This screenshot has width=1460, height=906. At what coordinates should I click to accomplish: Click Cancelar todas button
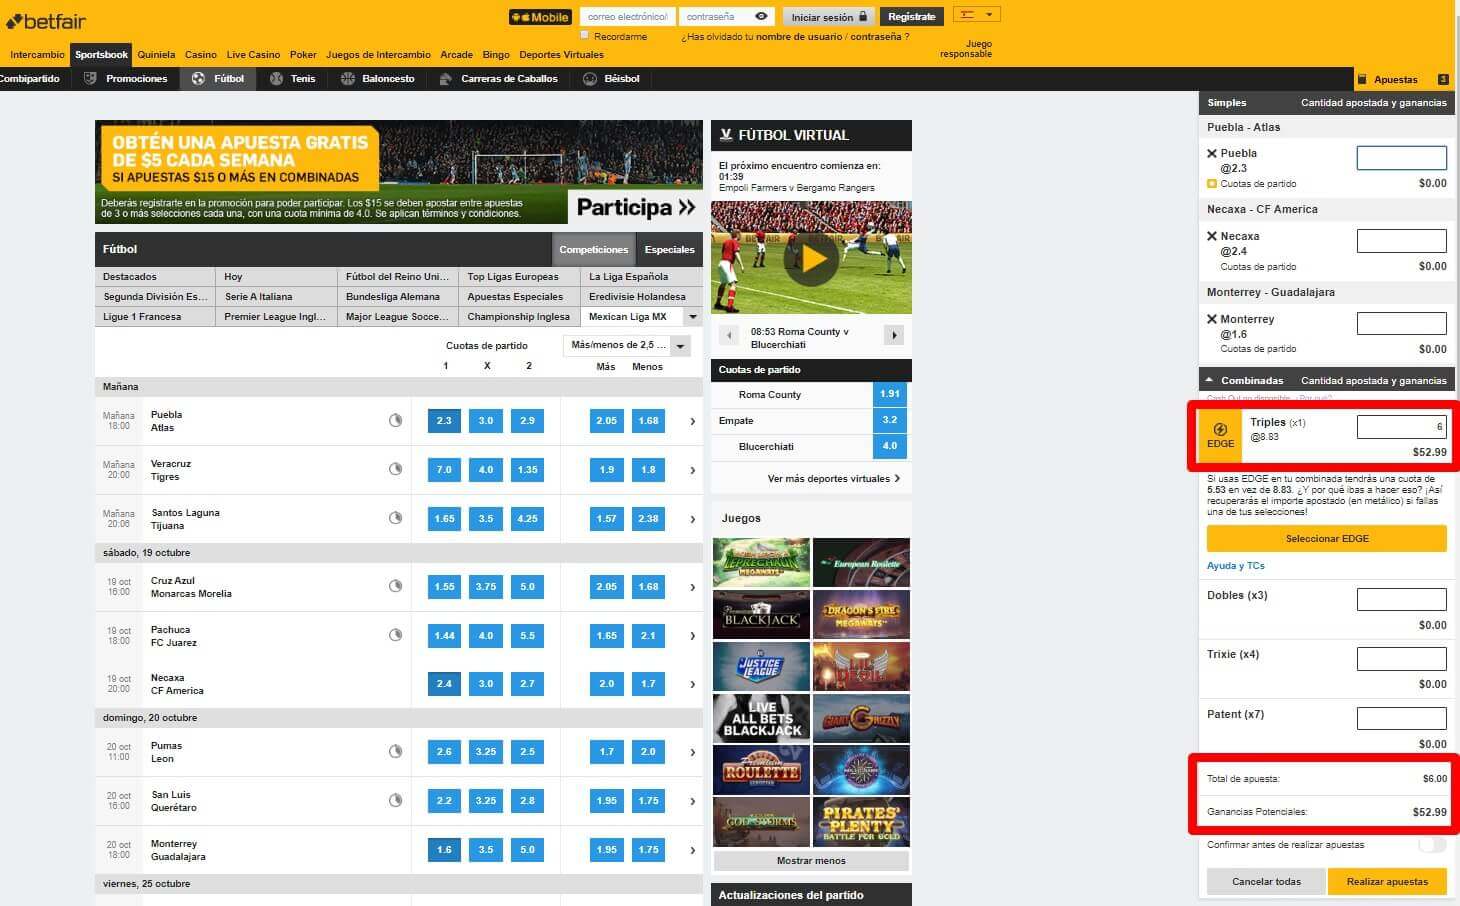pyautogui.click(x=1266, y=882)
